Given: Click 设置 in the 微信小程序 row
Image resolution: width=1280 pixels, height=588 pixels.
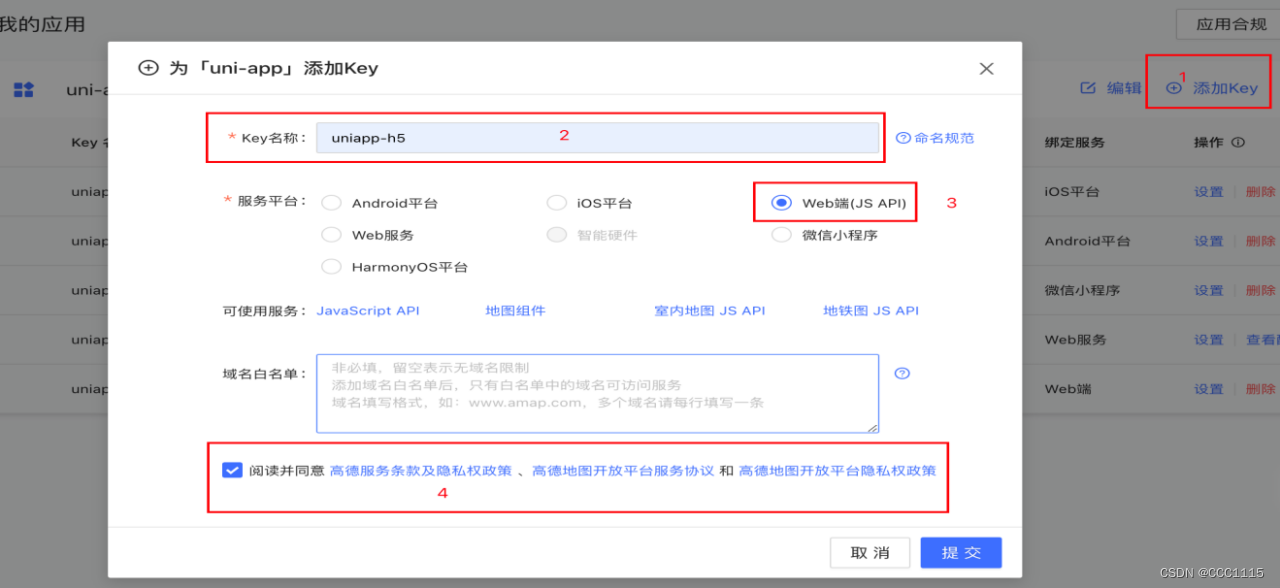Looking at the screenshot, I should (x=1208, y=290).
